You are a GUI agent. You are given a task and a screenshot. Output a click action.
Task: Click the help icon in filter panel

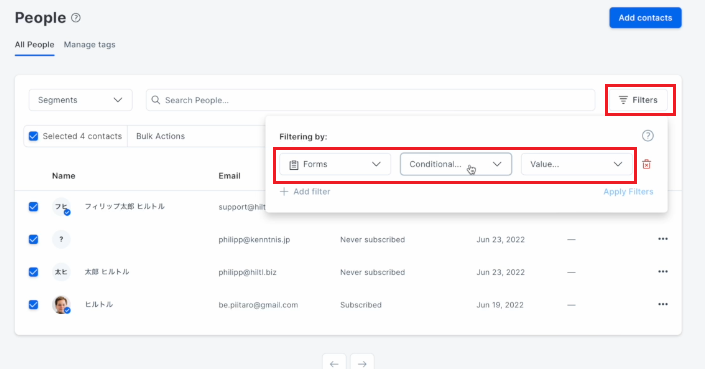[647, 136]
